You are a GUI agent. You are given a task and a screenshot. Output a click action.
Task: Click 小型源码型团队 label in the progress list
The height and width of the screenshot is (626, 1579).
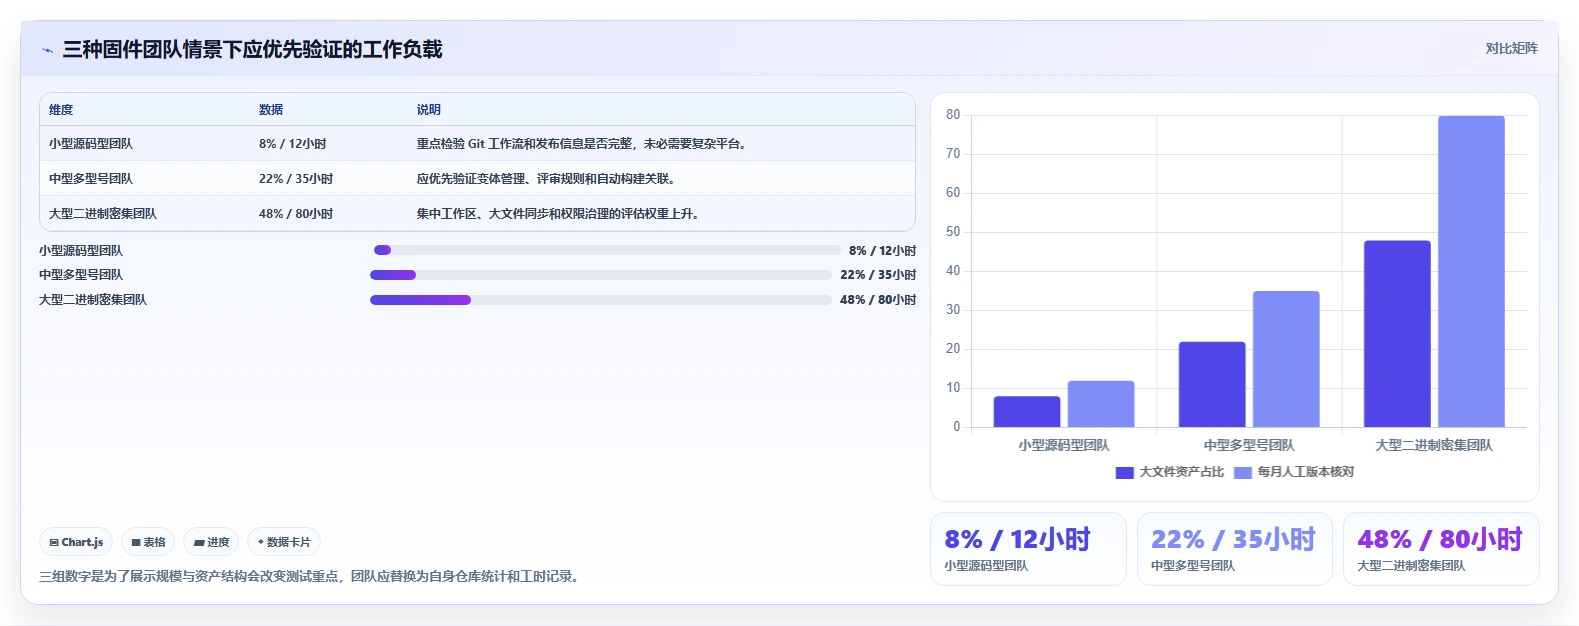click(81, 251)
